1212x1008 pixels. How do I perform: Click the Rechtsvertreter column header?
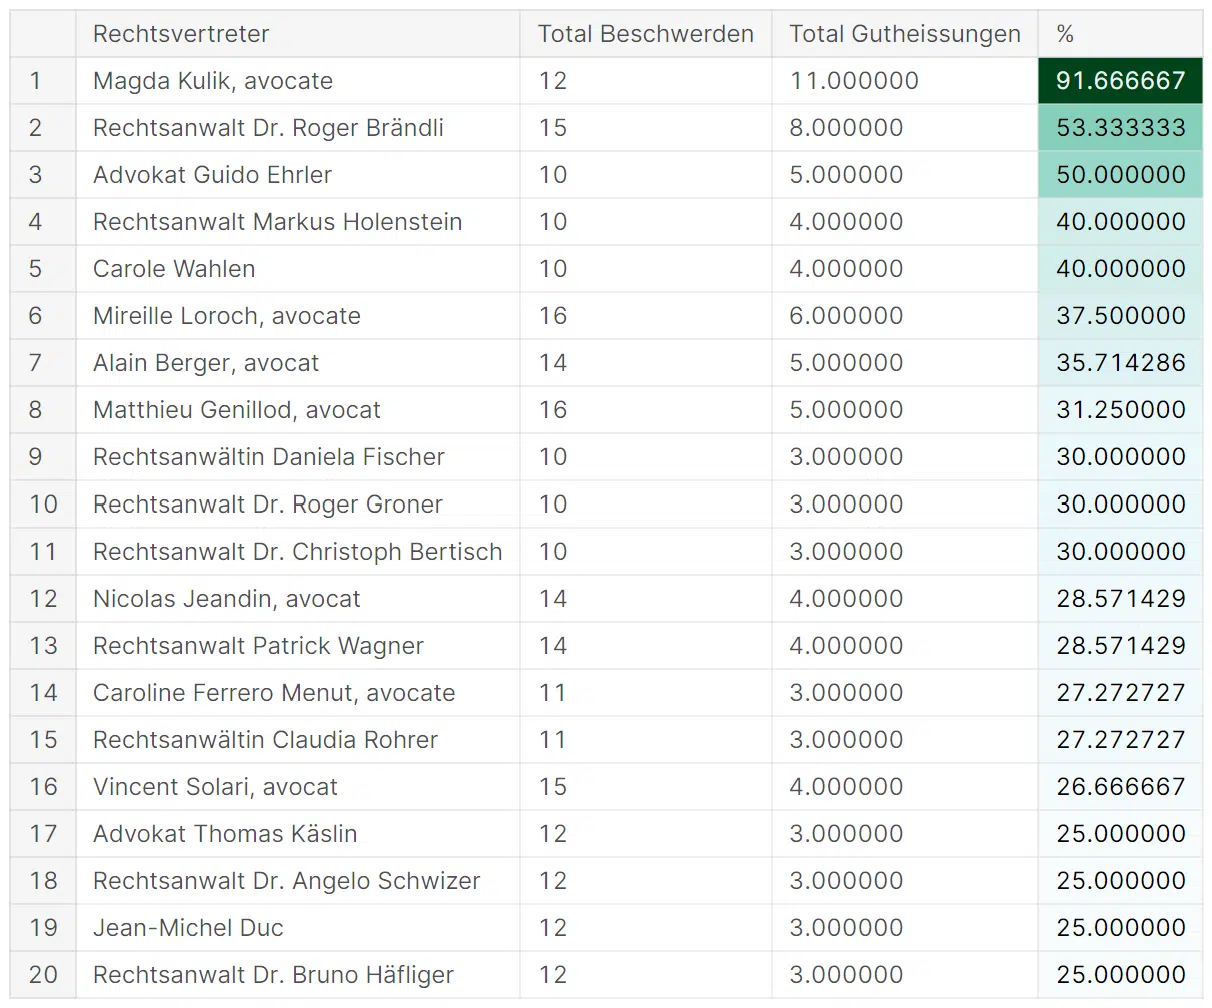click(x=181, y=34)
